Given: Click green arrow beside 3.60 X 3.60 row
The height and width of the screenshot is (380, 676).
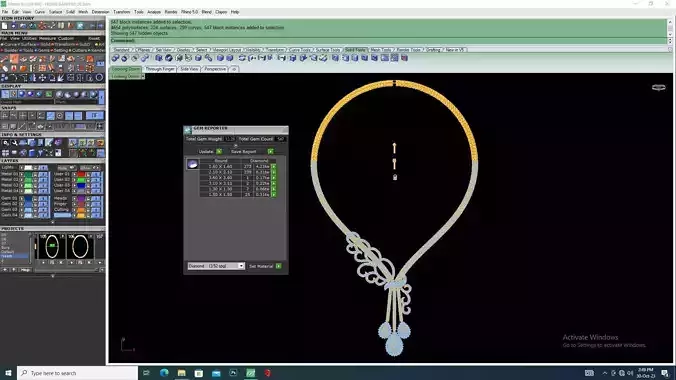Looking at the screenshot, I should coord(273,178).
